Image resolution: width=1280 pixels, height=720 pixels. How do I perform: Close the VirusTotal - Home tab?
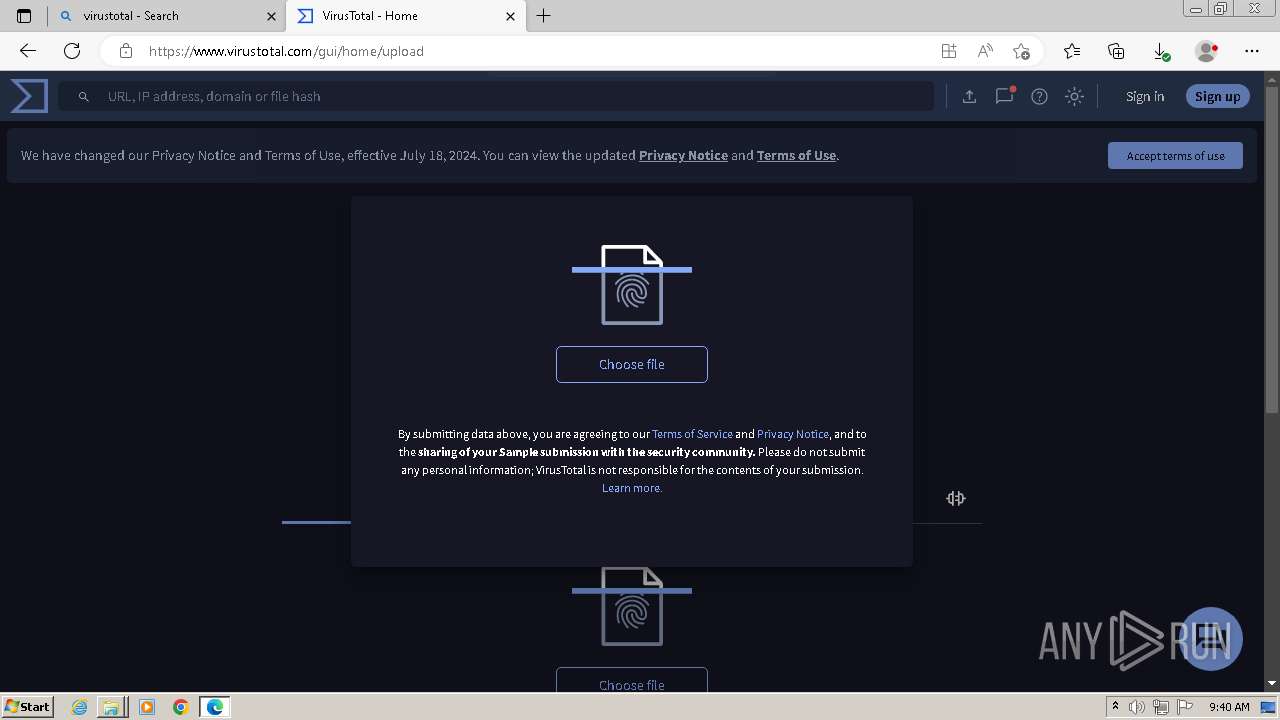[510, 16]
